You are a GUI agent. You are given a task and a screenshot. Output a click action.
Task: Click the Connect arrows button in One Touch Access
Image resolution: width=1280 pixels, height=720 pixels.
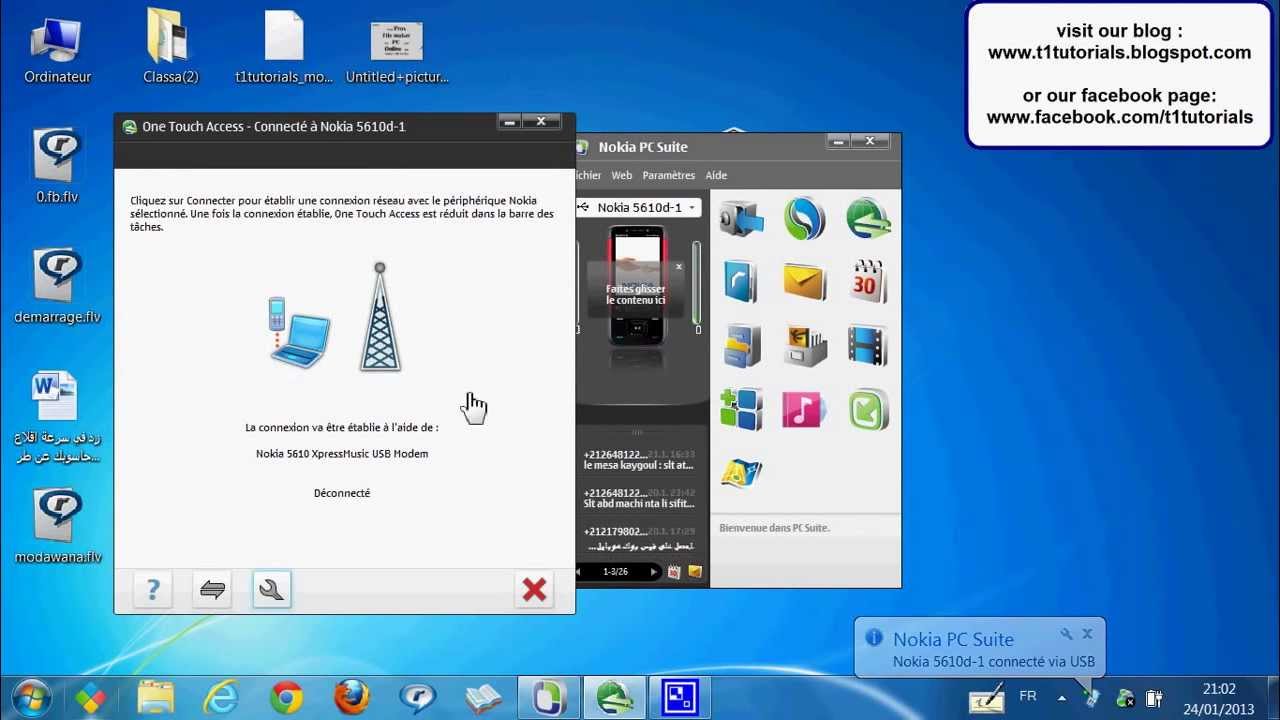point(212,590)
